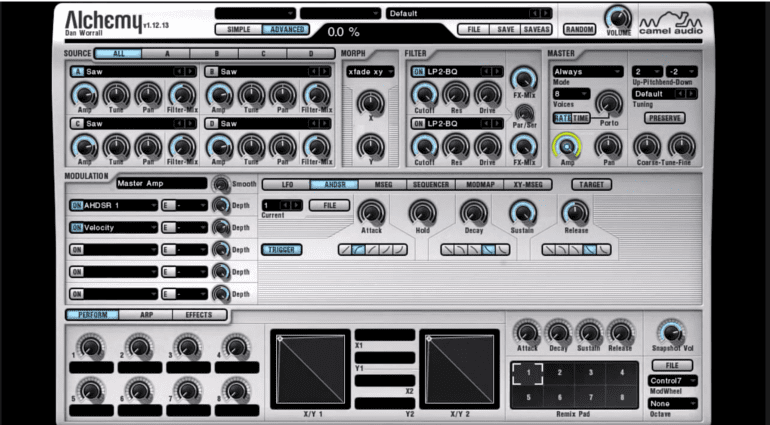Toggle source B on/off button
The height and width of the screenshot is (425, 770).
click(212, 72)
